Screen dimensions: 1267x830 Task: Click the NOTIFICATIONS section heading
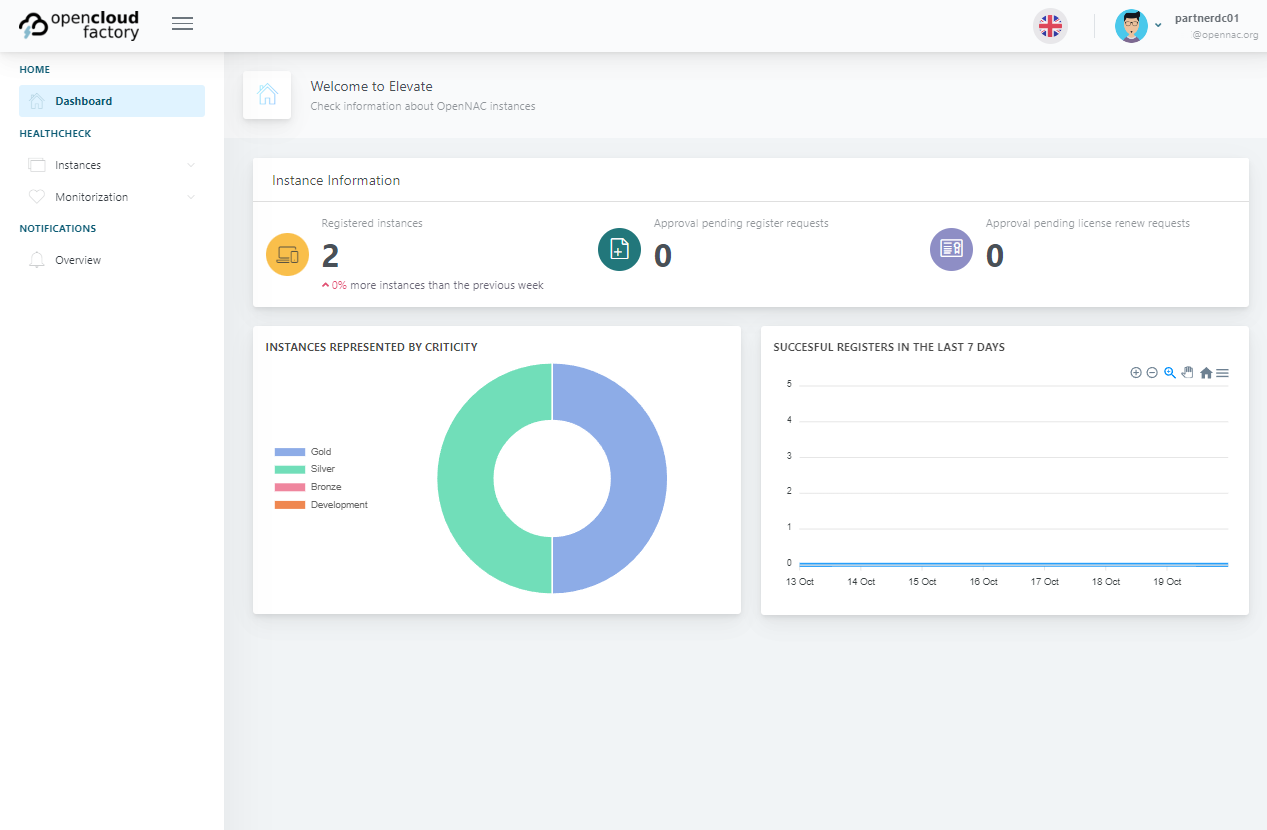point(58,228)
